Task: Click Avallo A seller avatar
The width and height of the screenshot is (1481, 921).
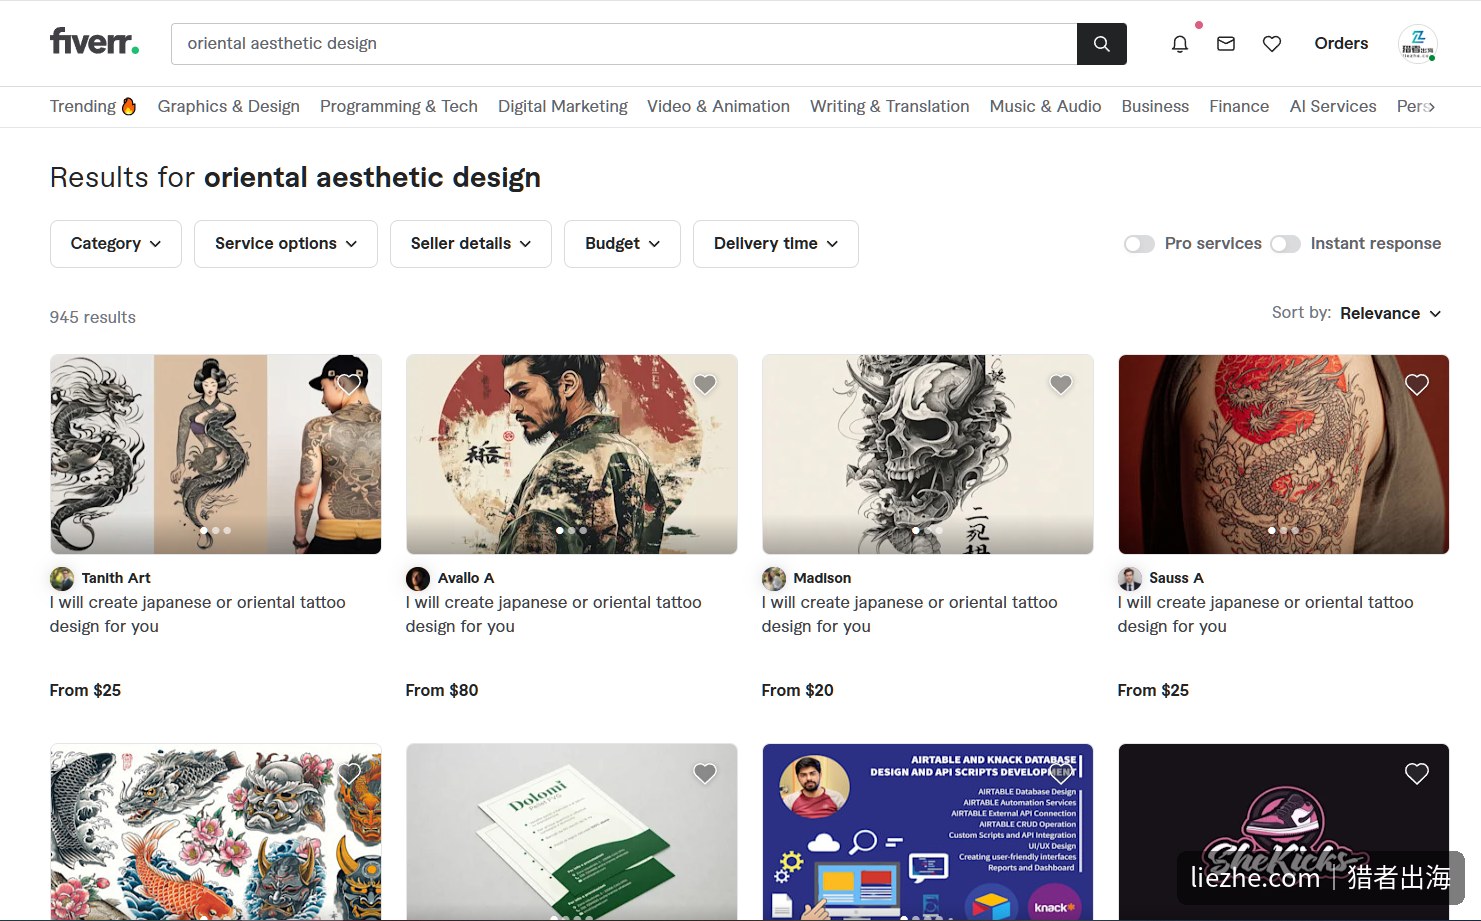Action: click(418, 578)
